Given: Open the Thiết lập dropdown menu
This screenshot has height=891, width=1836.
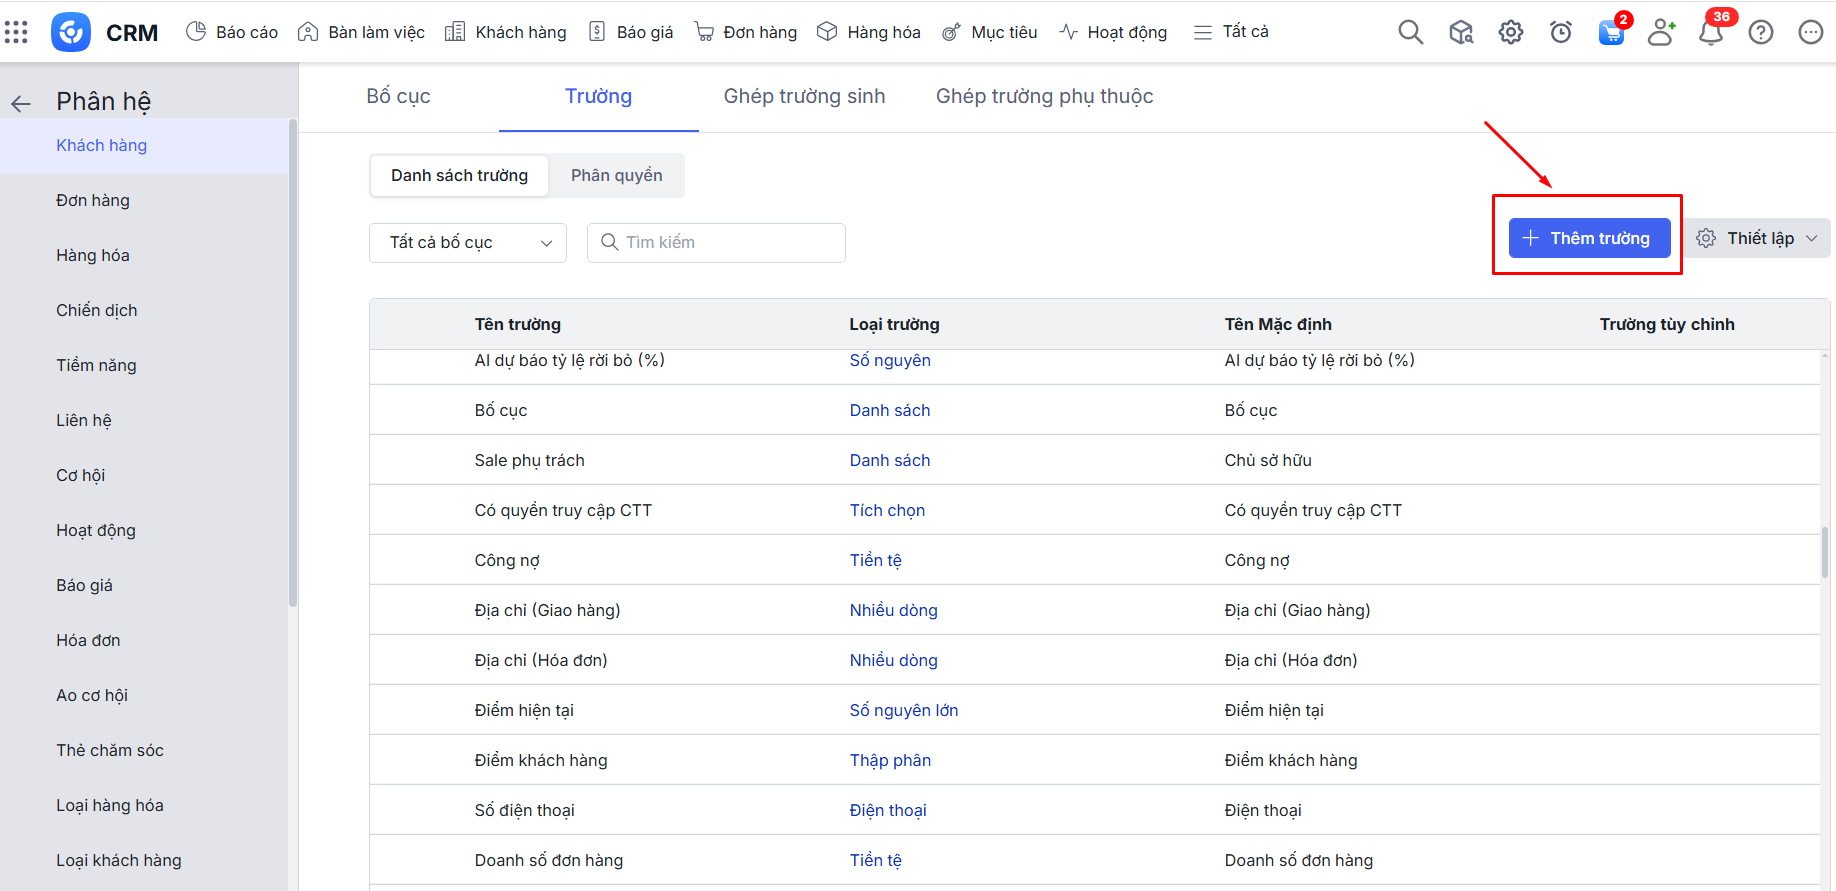Looking at the screenshot, I should click(1762, 238).
